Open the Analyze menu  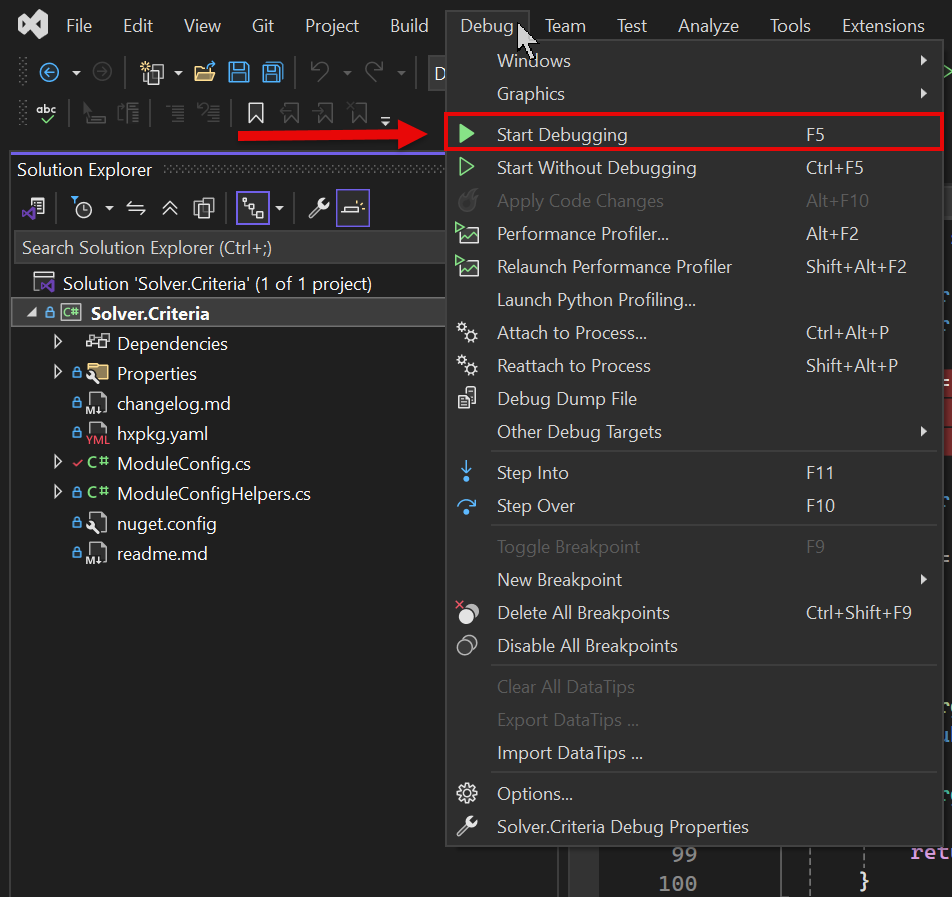pyautogui.click(x=708, y=26)
